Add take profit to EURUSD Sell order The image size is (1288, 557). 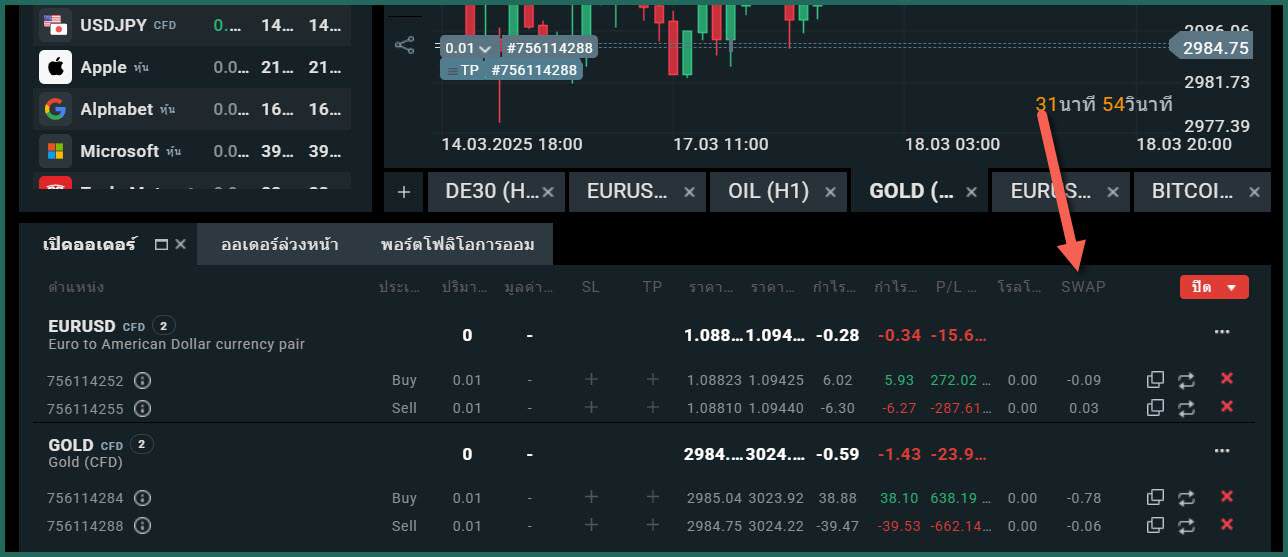pos(653,408)
